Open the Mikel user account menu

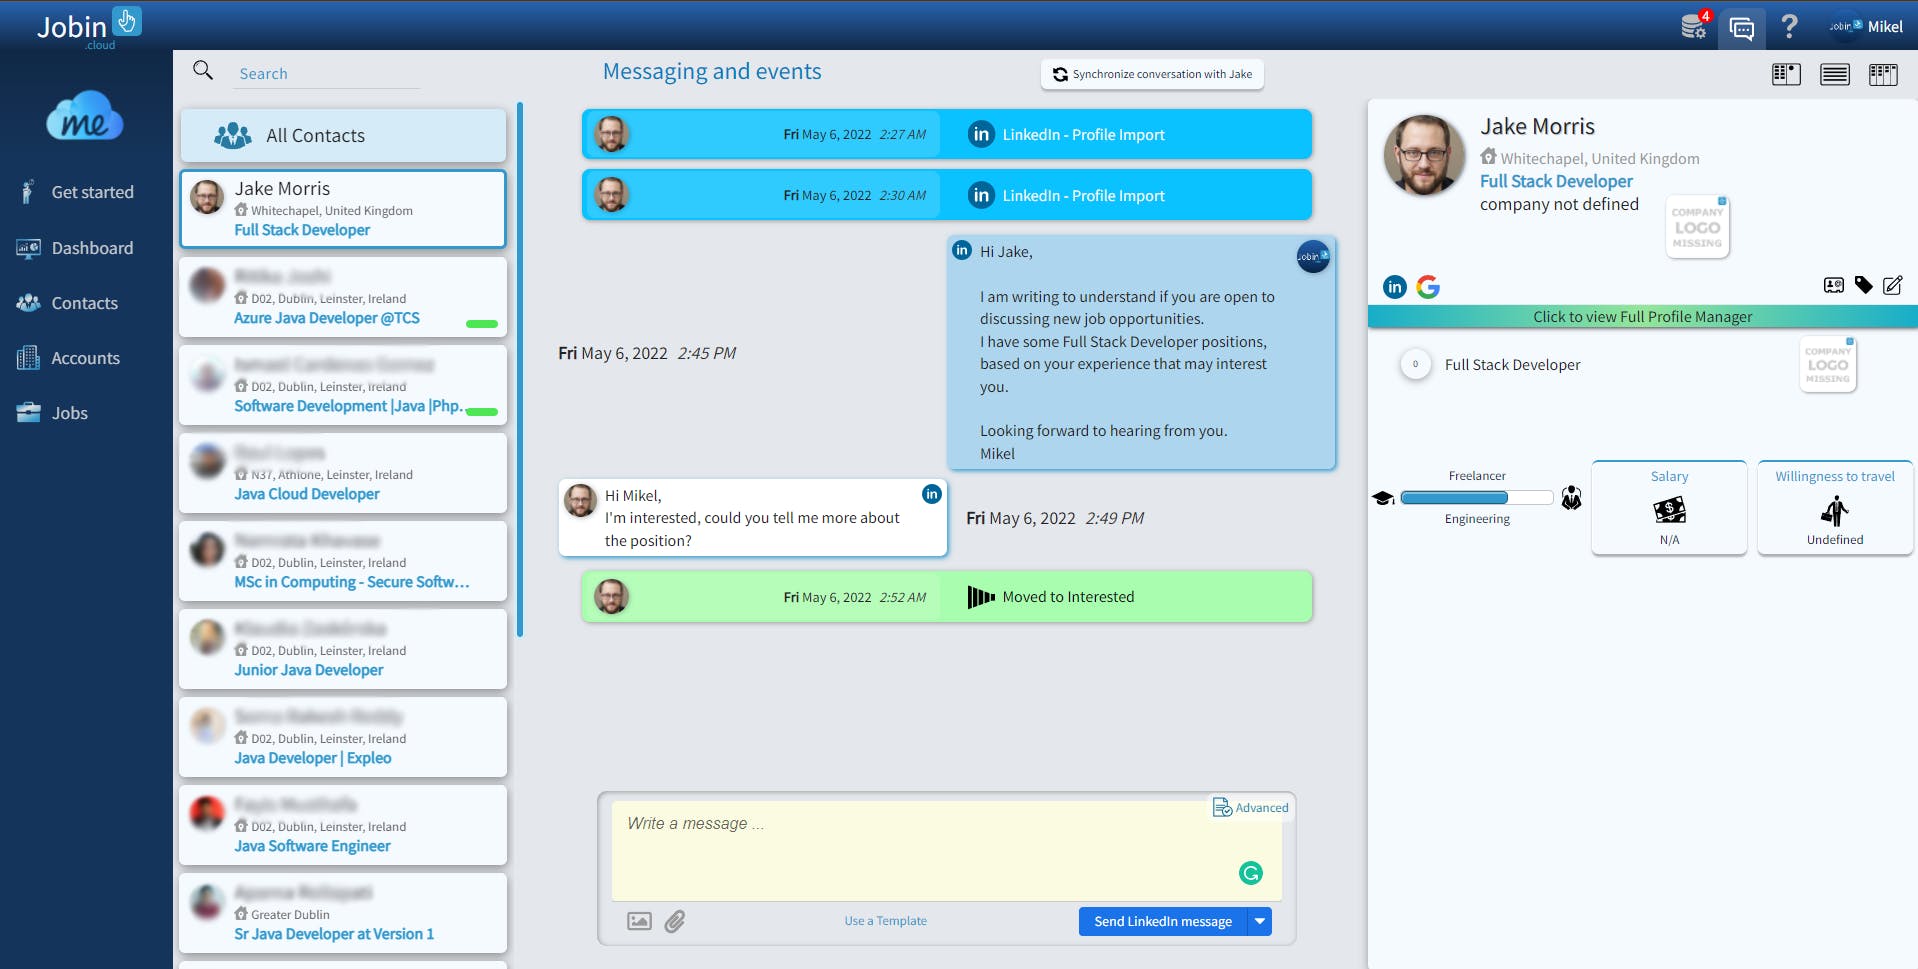[1865, 27]
